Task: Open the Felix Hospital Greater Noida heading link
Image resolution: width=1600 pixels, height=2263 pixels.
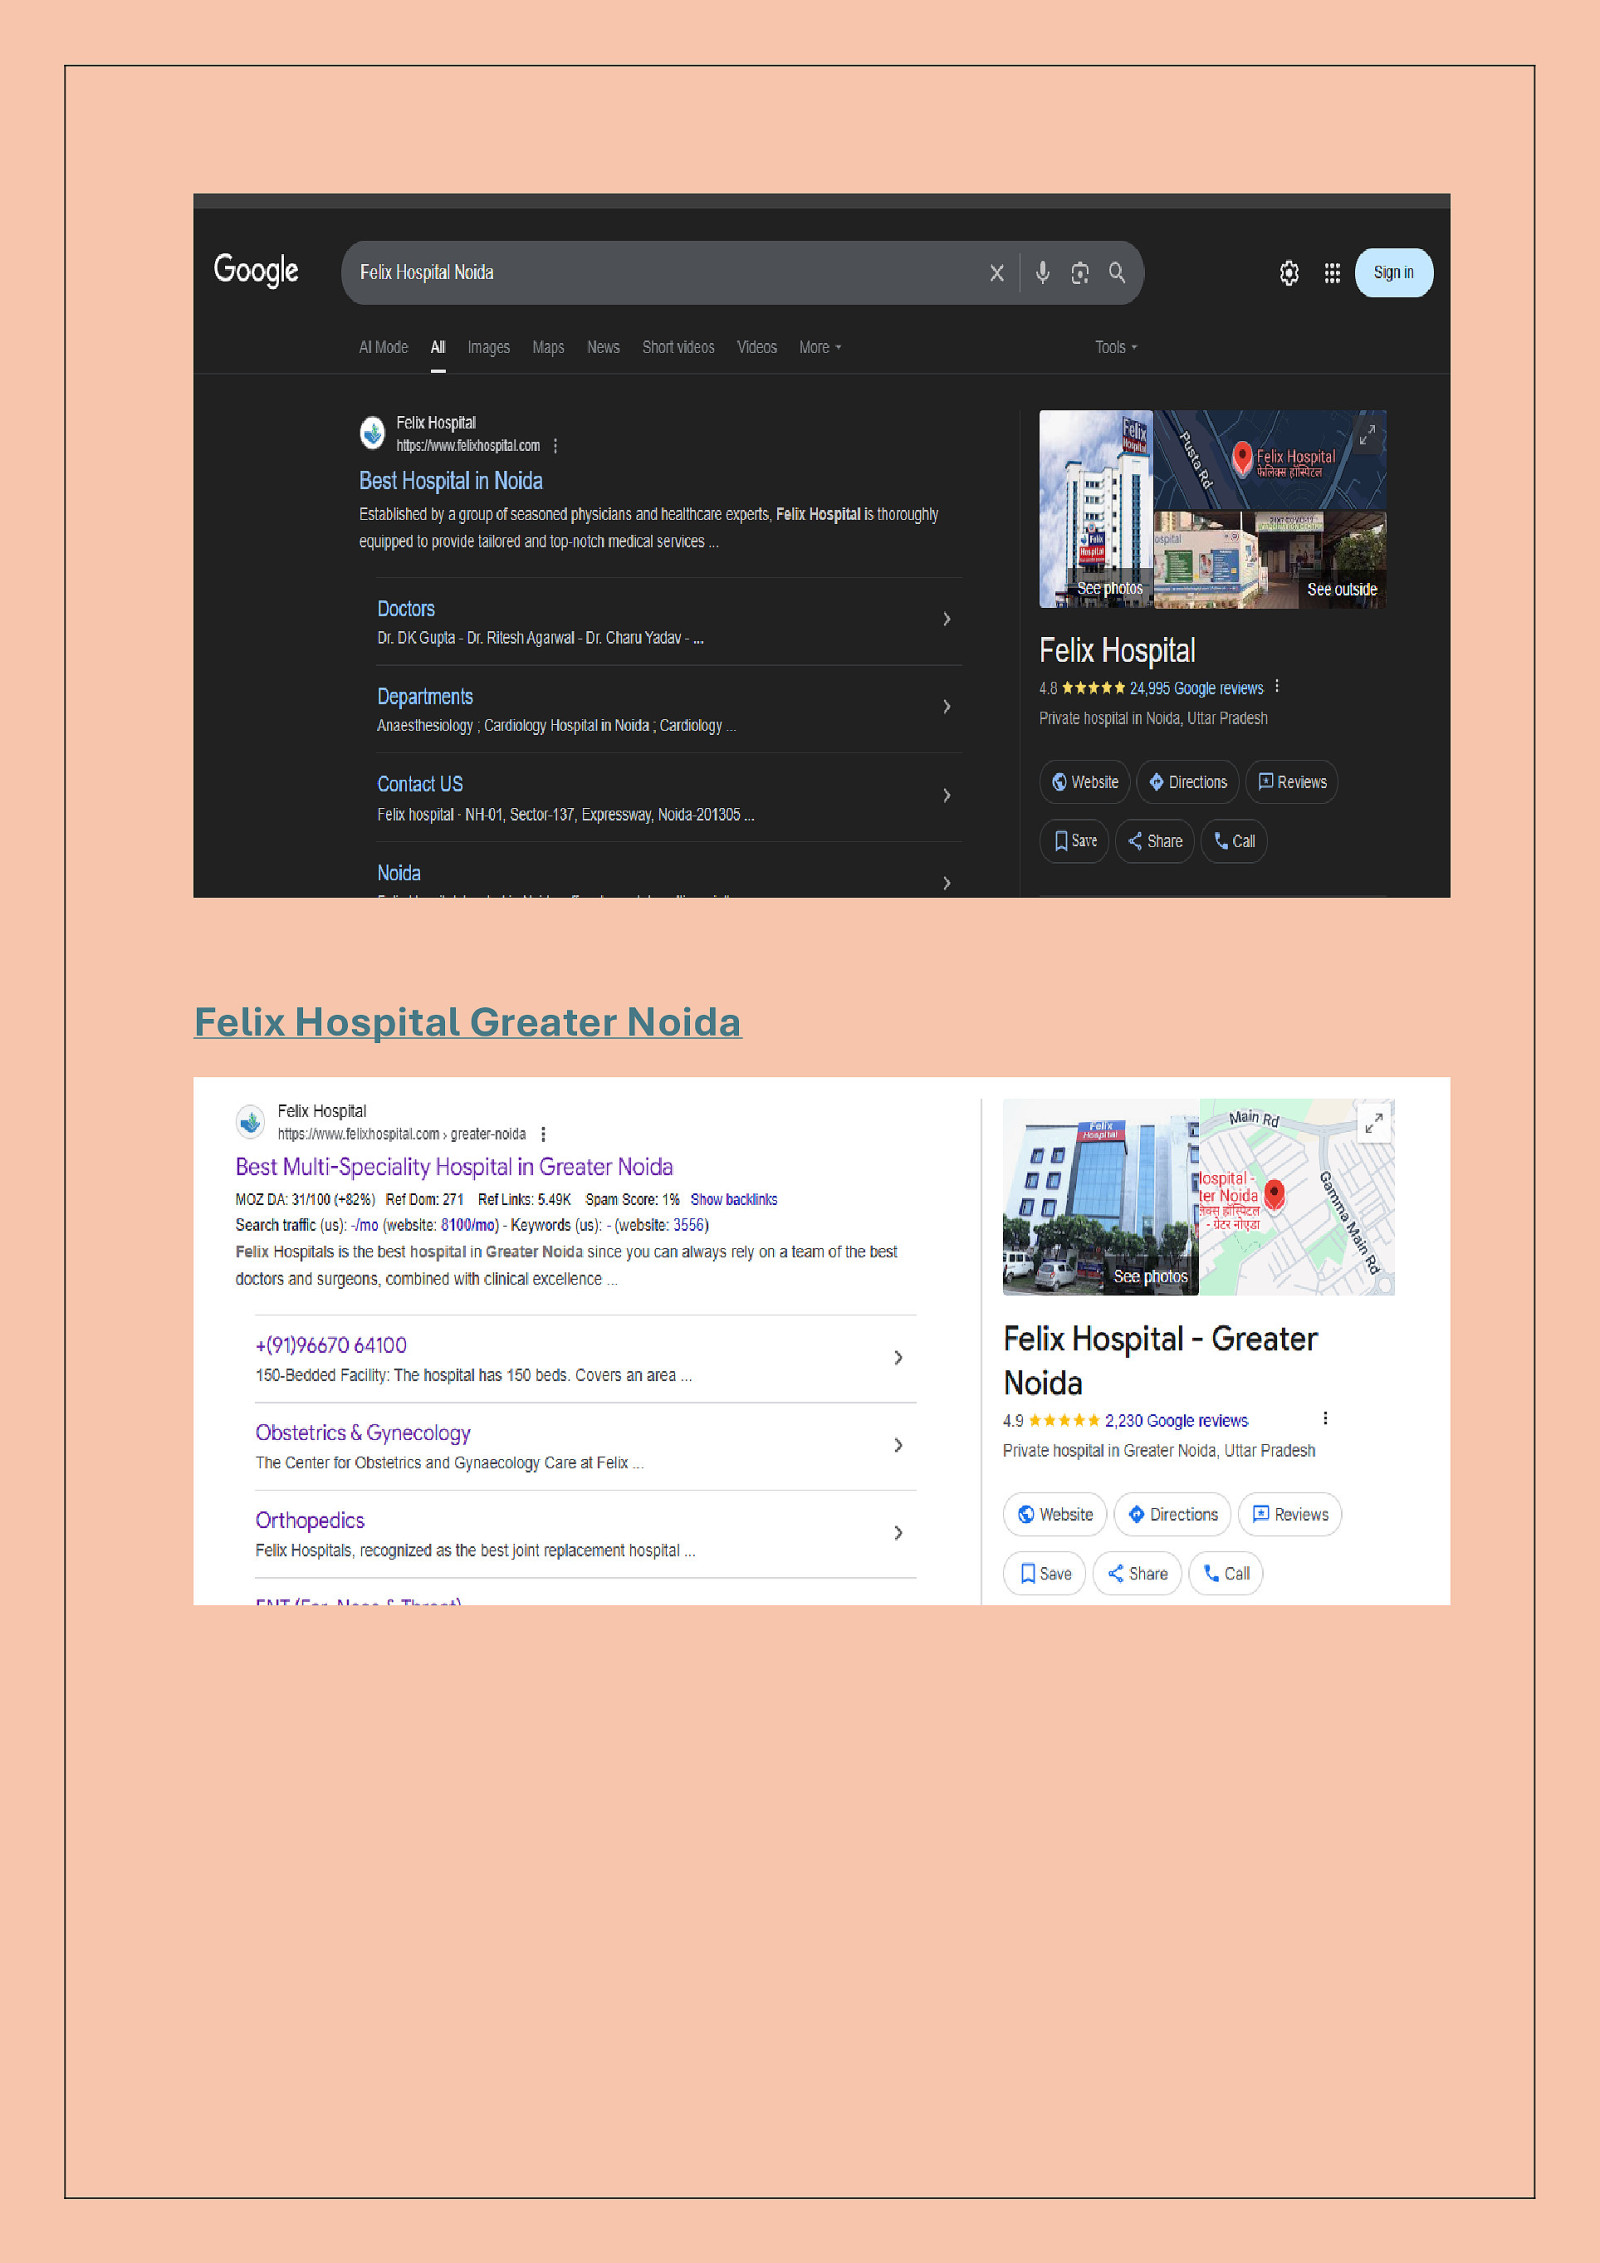Action: (467, 1022)
